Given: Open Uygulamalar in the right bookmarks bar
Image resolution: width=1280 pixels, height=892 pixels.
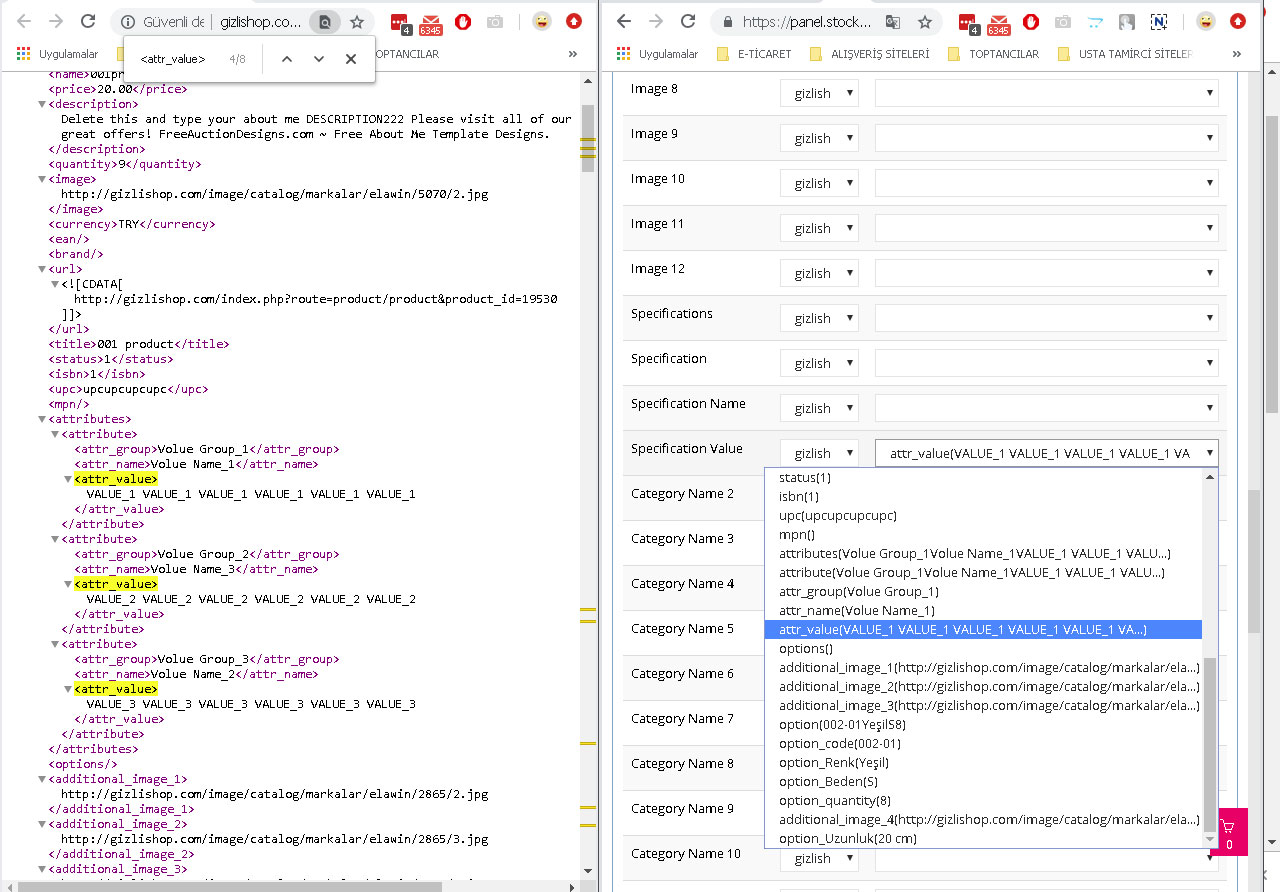Looking at the screenshot, I should click(x=658, y=54).
